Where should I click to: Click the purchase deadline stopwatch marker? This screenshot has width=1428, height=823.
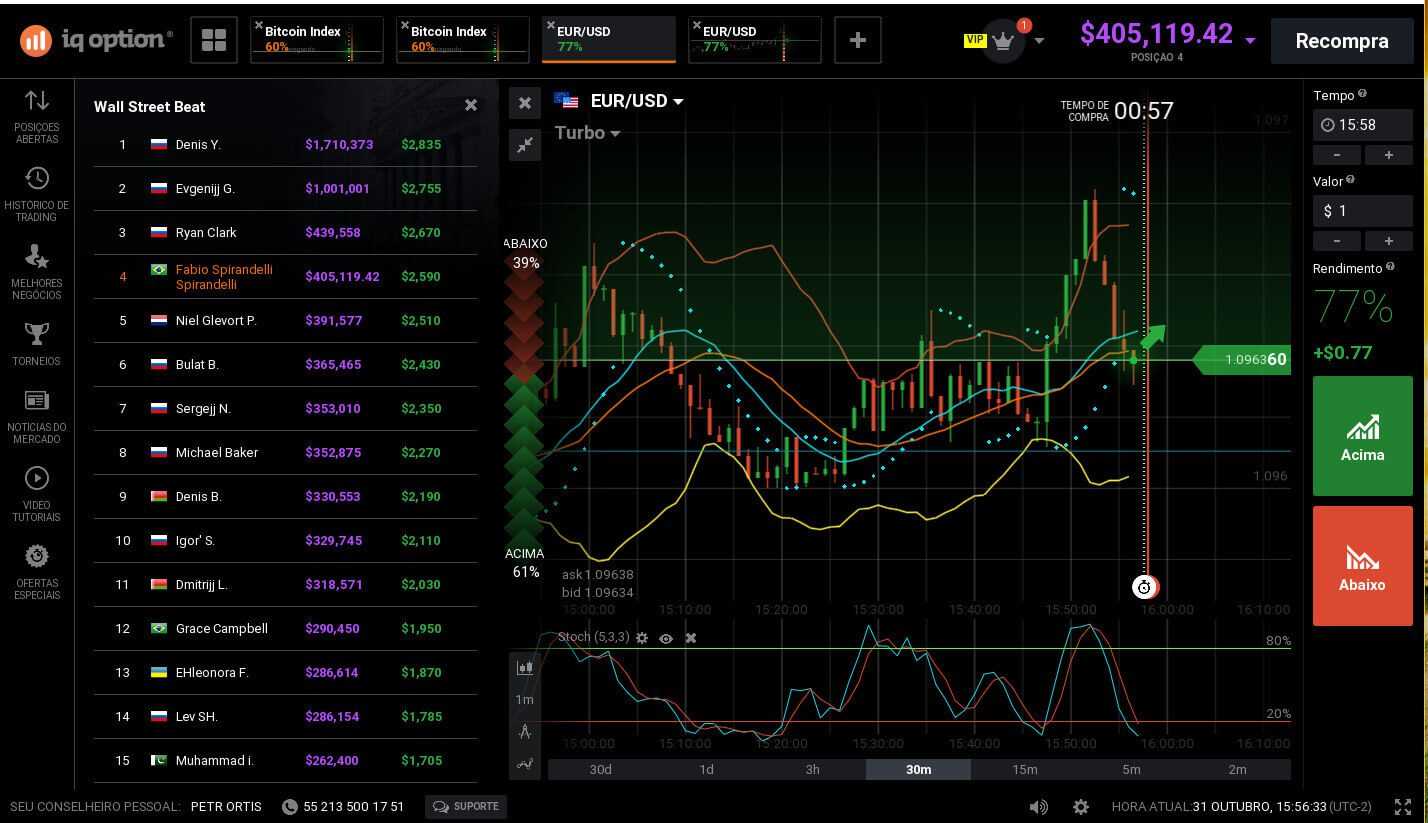pos(1144,587)
